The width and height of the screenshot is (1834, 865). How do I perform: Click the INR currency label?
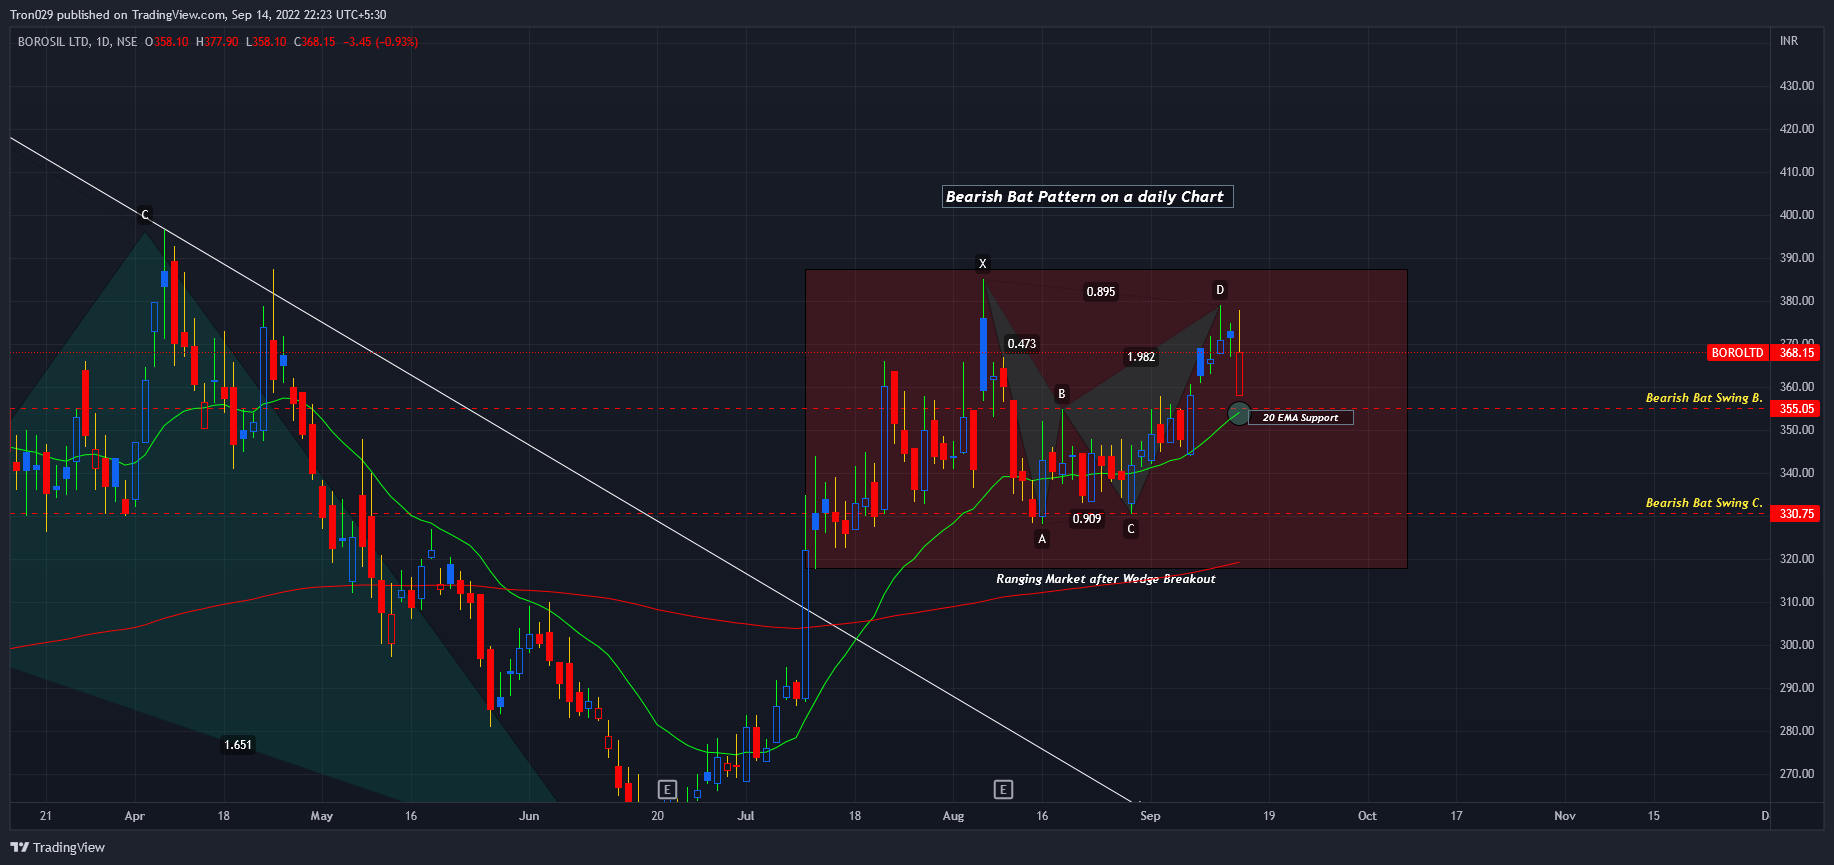(1789, 41)
